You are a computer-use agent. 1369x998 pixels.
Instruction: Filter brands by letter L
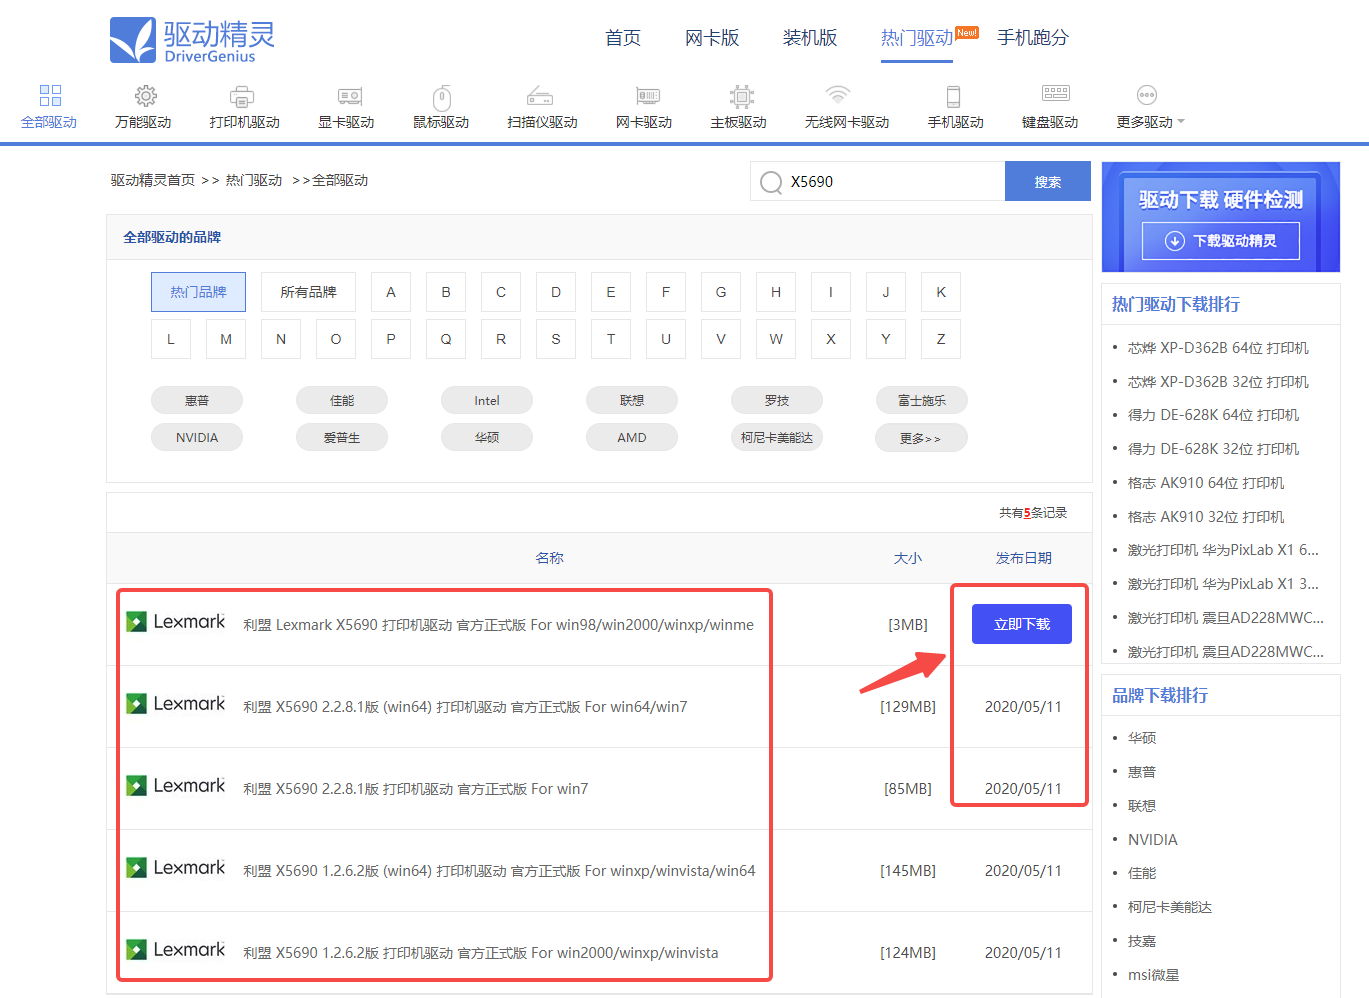coord(171,339)
